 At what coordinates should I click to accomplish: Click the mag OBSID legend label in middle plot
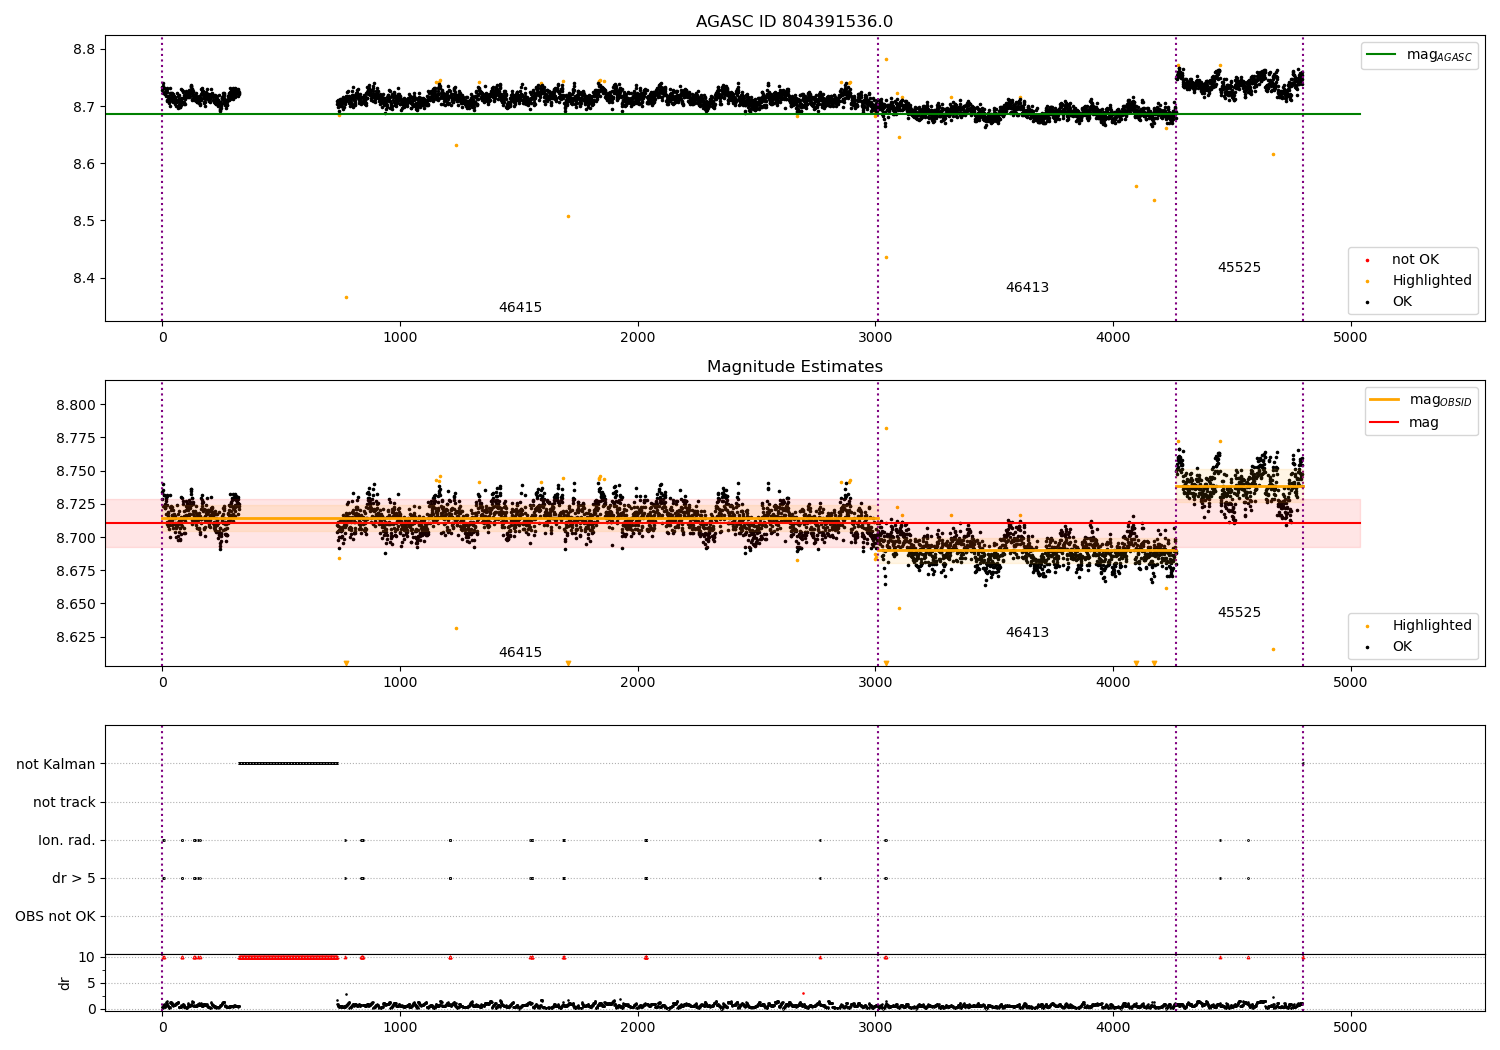[x=1440, y=400]
